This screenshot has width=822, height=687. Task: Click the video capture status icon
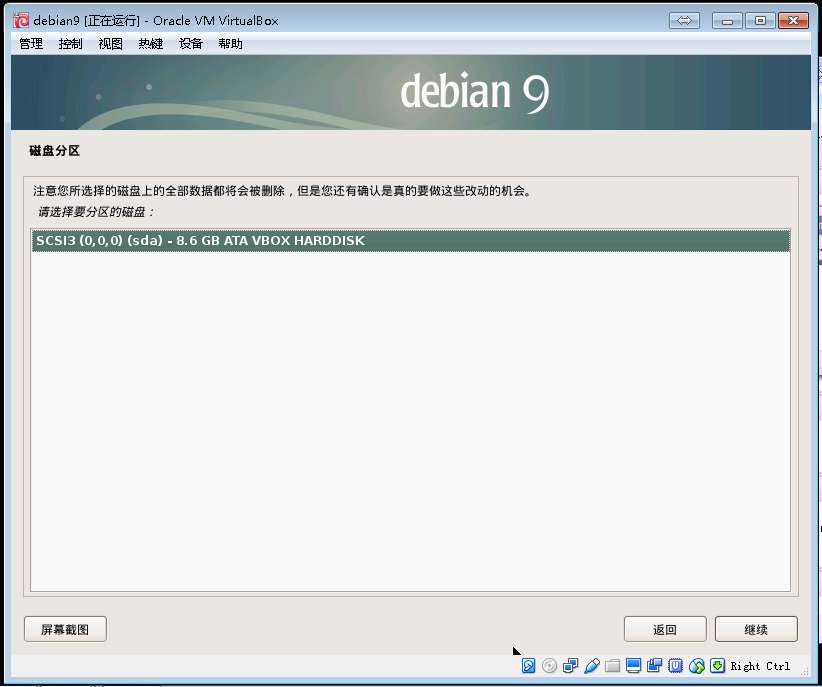click(654, 665)
